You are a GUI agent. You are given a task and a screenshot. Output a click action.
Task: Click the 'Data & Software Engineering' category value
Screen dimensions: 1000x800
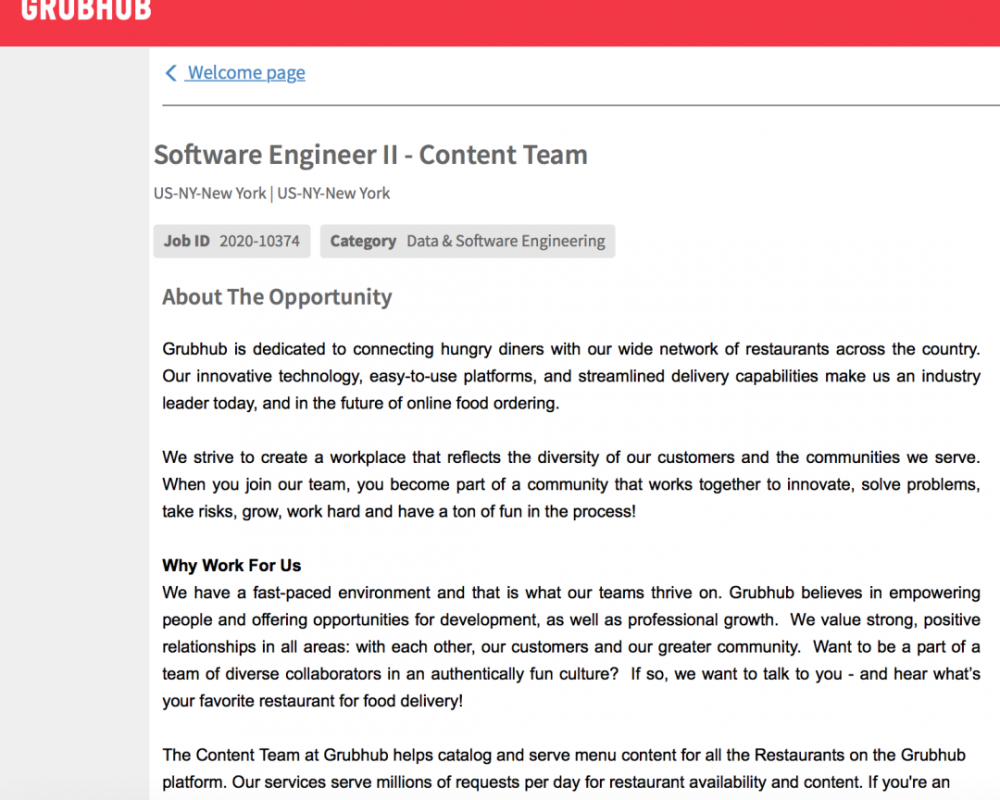pyautogui.click(x=505, y=241)
